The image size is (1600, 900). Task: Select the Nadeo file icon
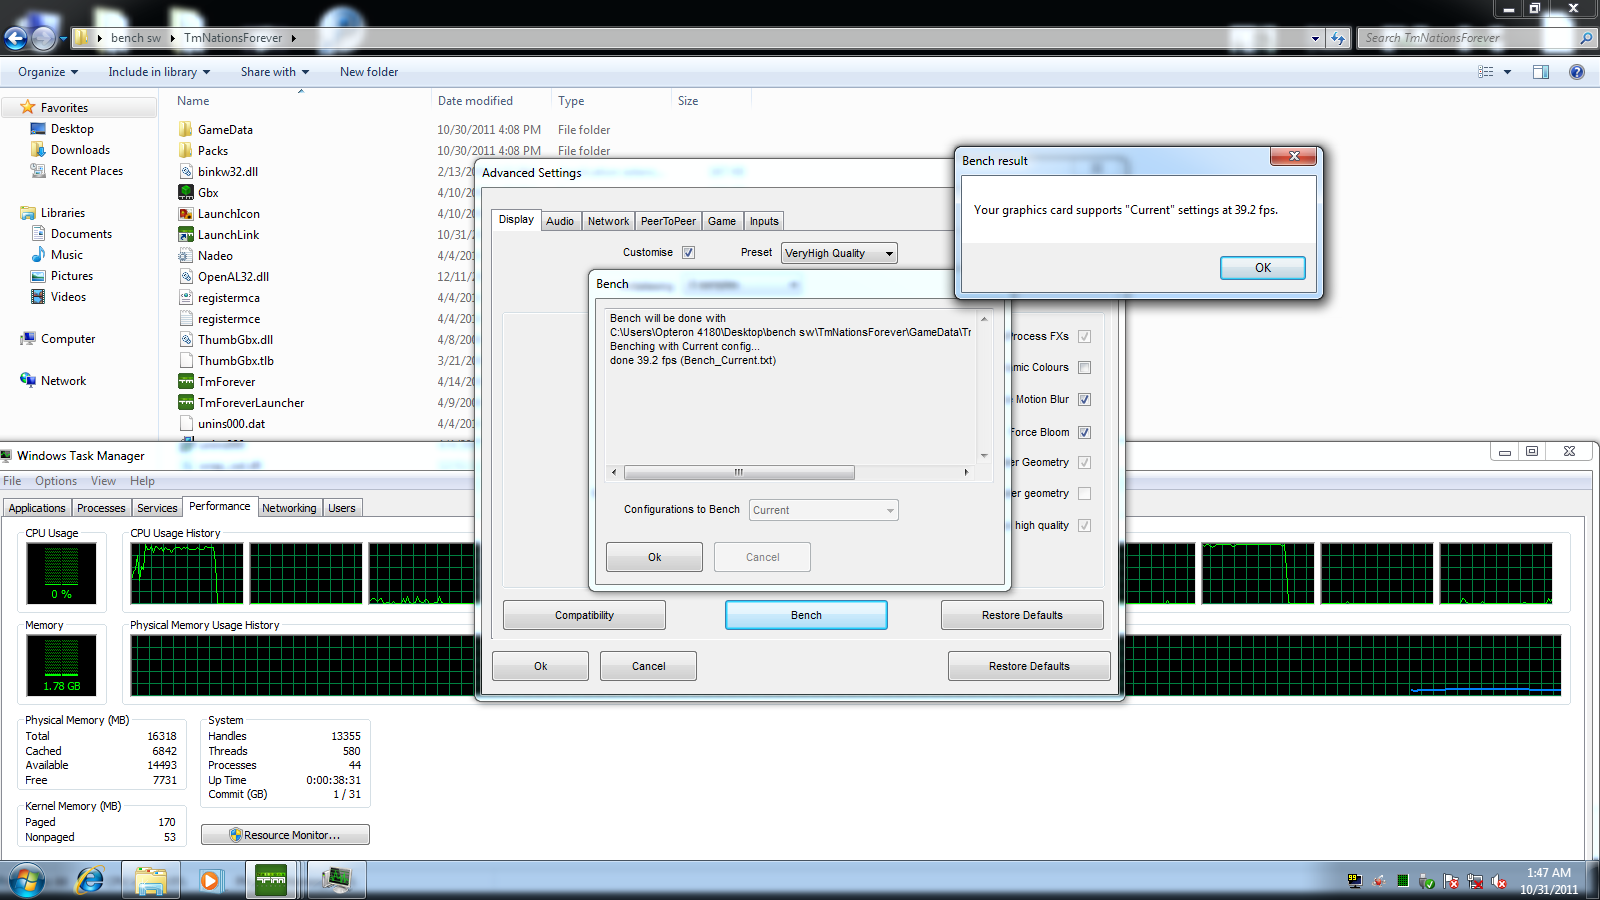tap(186, 255)
